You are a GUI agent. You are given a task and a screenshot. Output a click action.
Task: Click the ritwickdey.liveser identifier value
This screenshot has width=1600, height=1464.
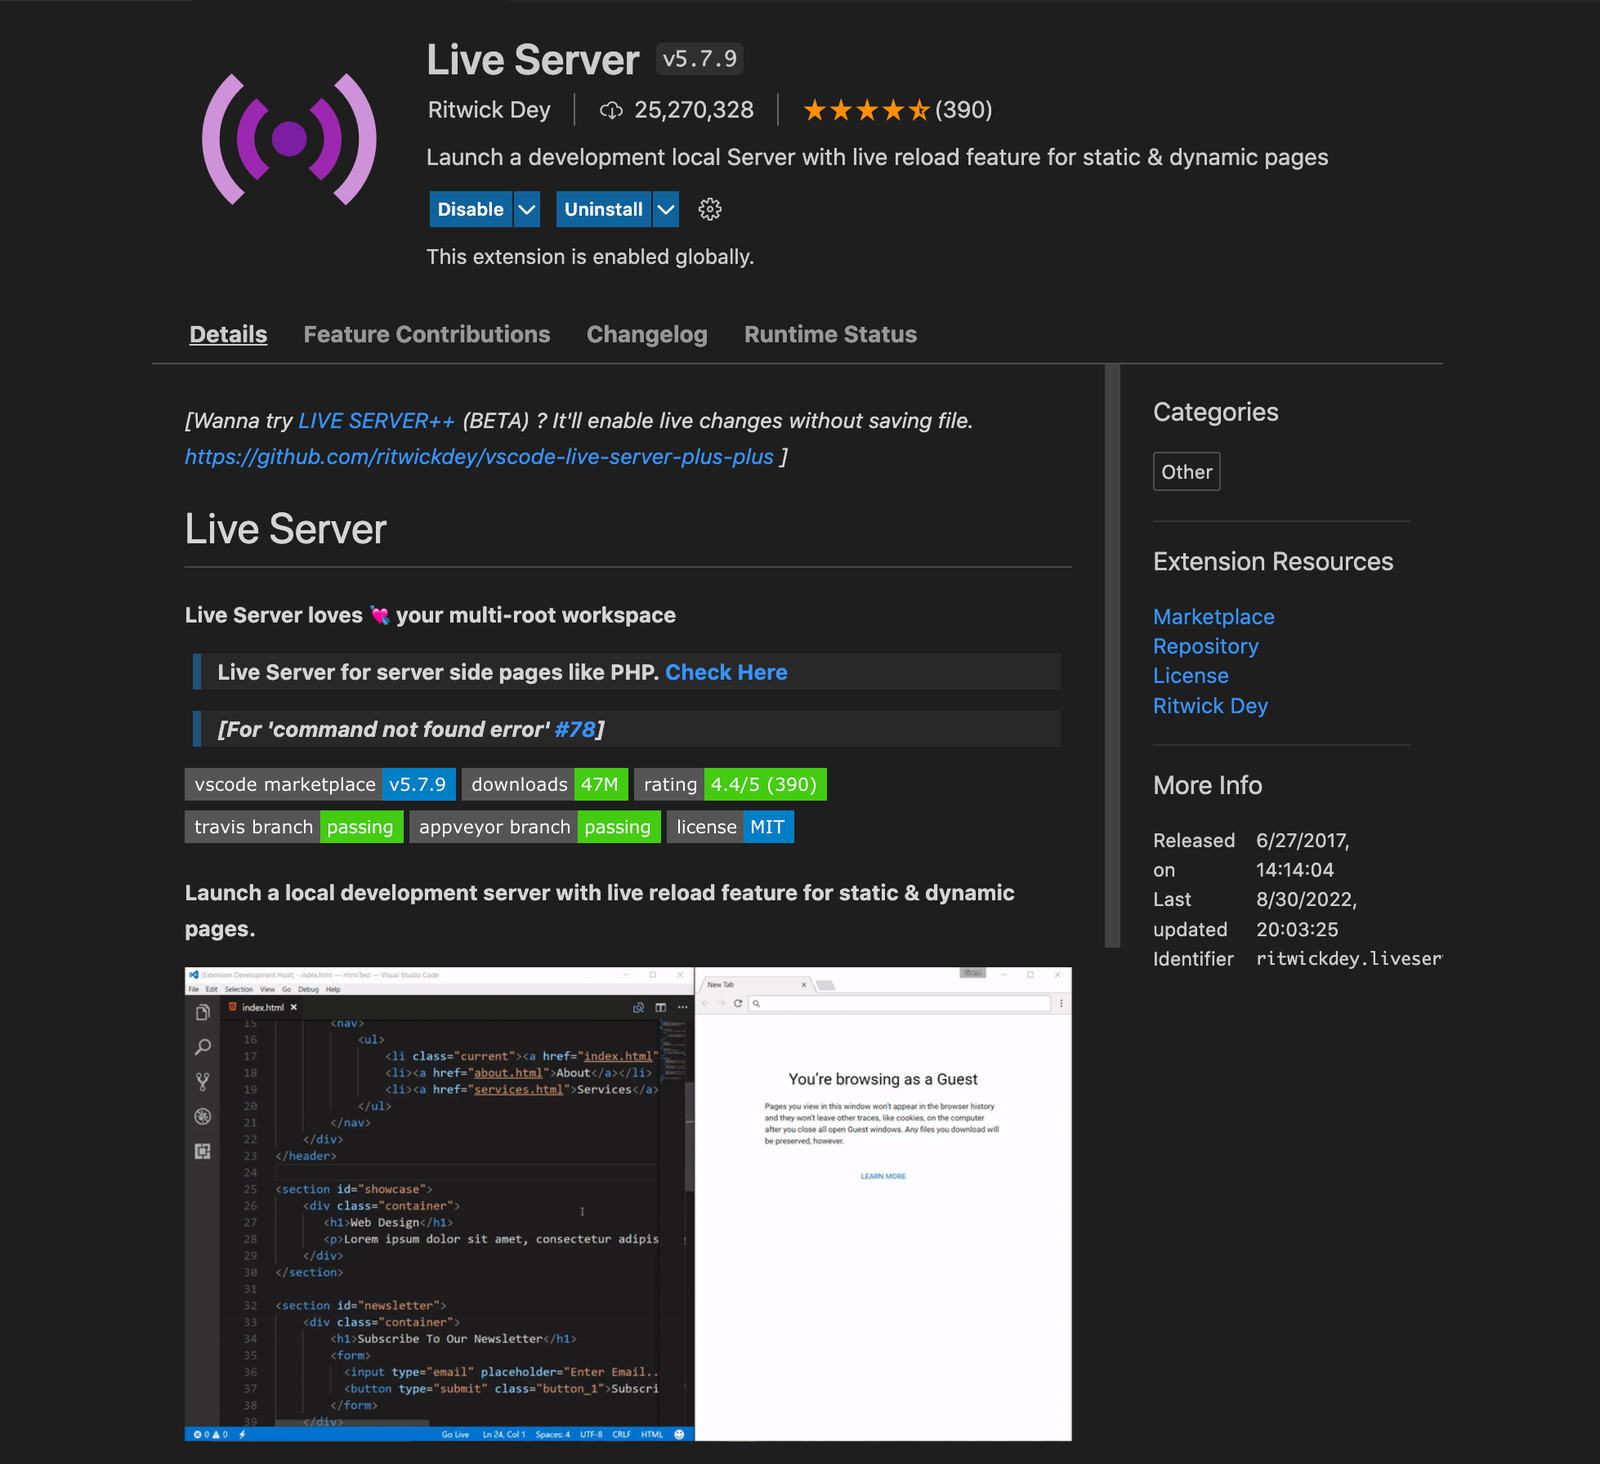coord(1349,959)
